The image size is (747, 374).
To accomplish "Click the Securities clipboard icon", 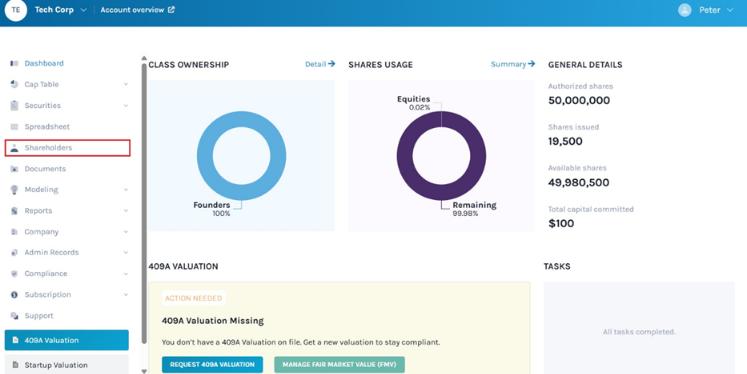I will [14, 105].
